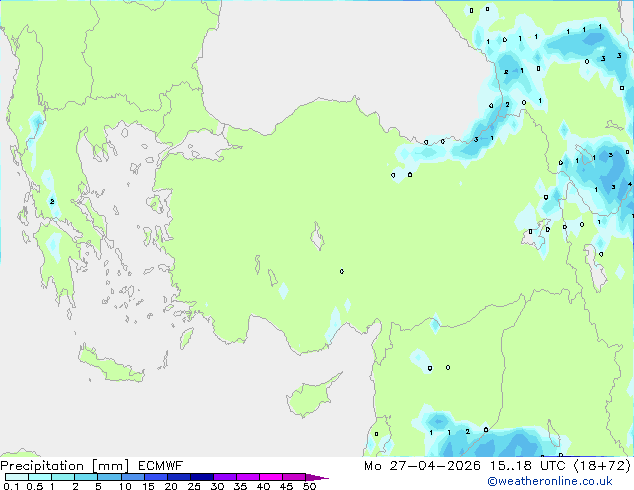Click the '0.5' legend scale value
634x490 pixels.
coord(35,486)
